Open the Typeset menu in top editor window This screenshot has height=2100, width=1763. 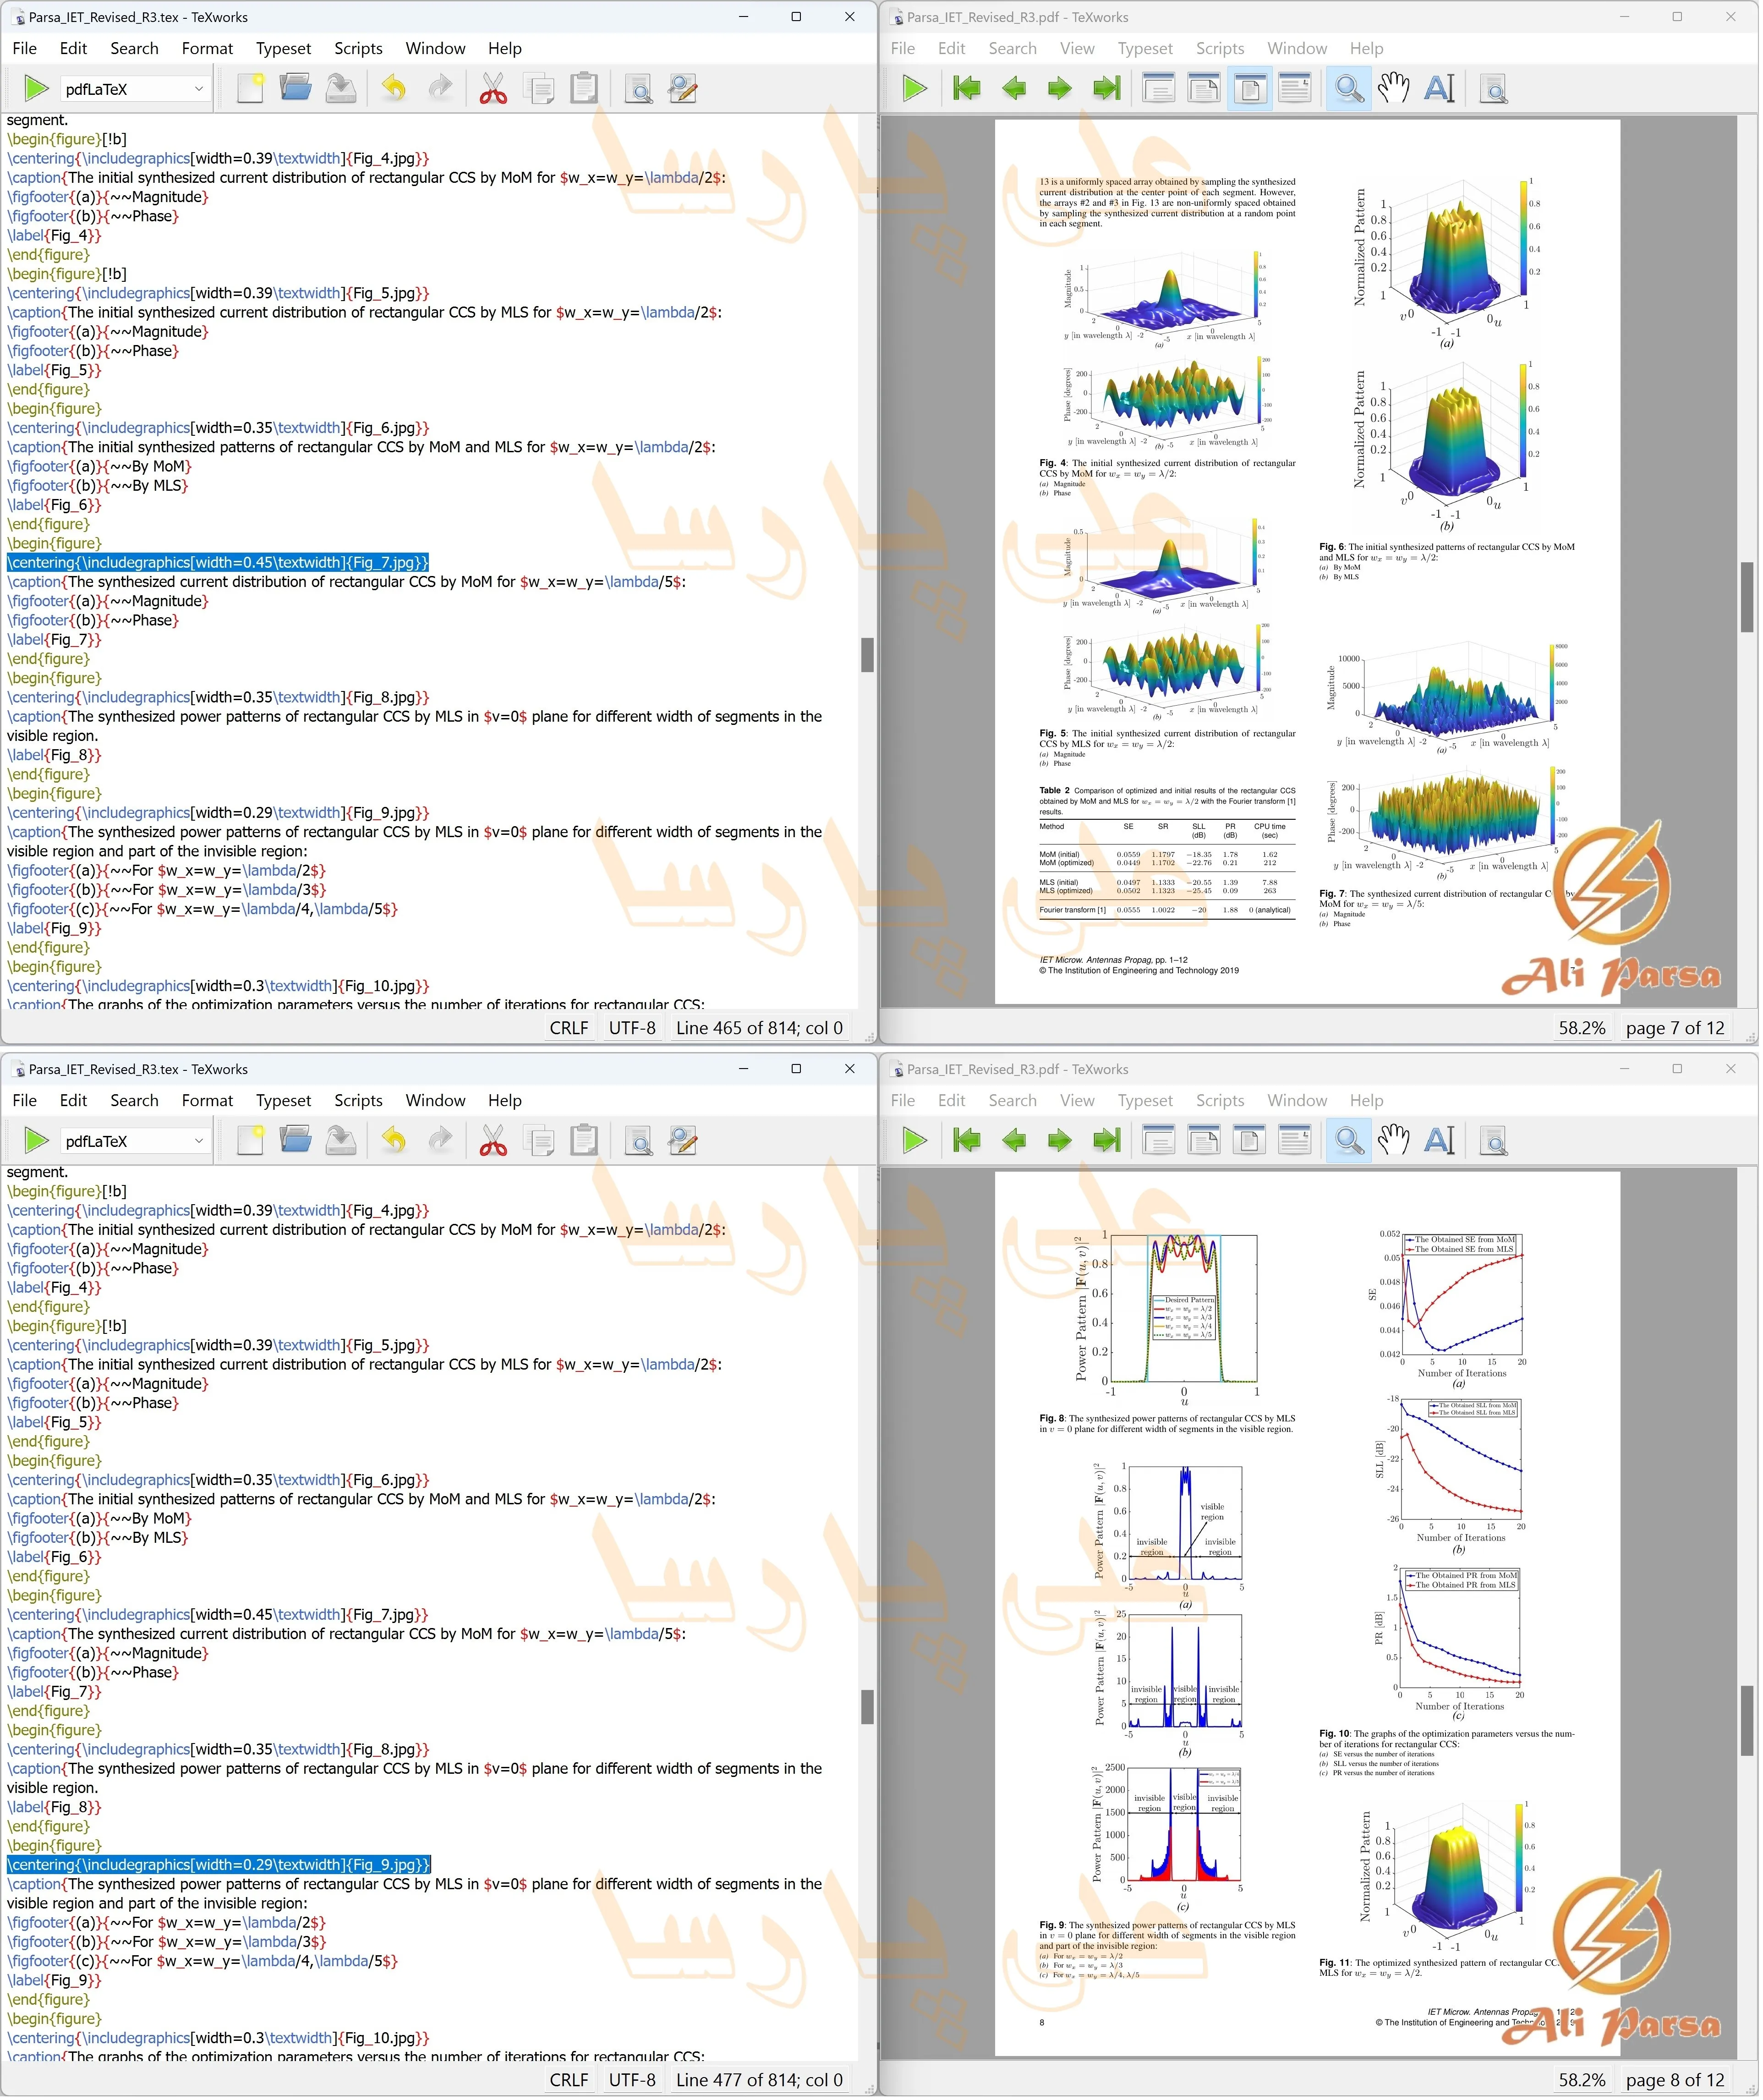(284, 48)
